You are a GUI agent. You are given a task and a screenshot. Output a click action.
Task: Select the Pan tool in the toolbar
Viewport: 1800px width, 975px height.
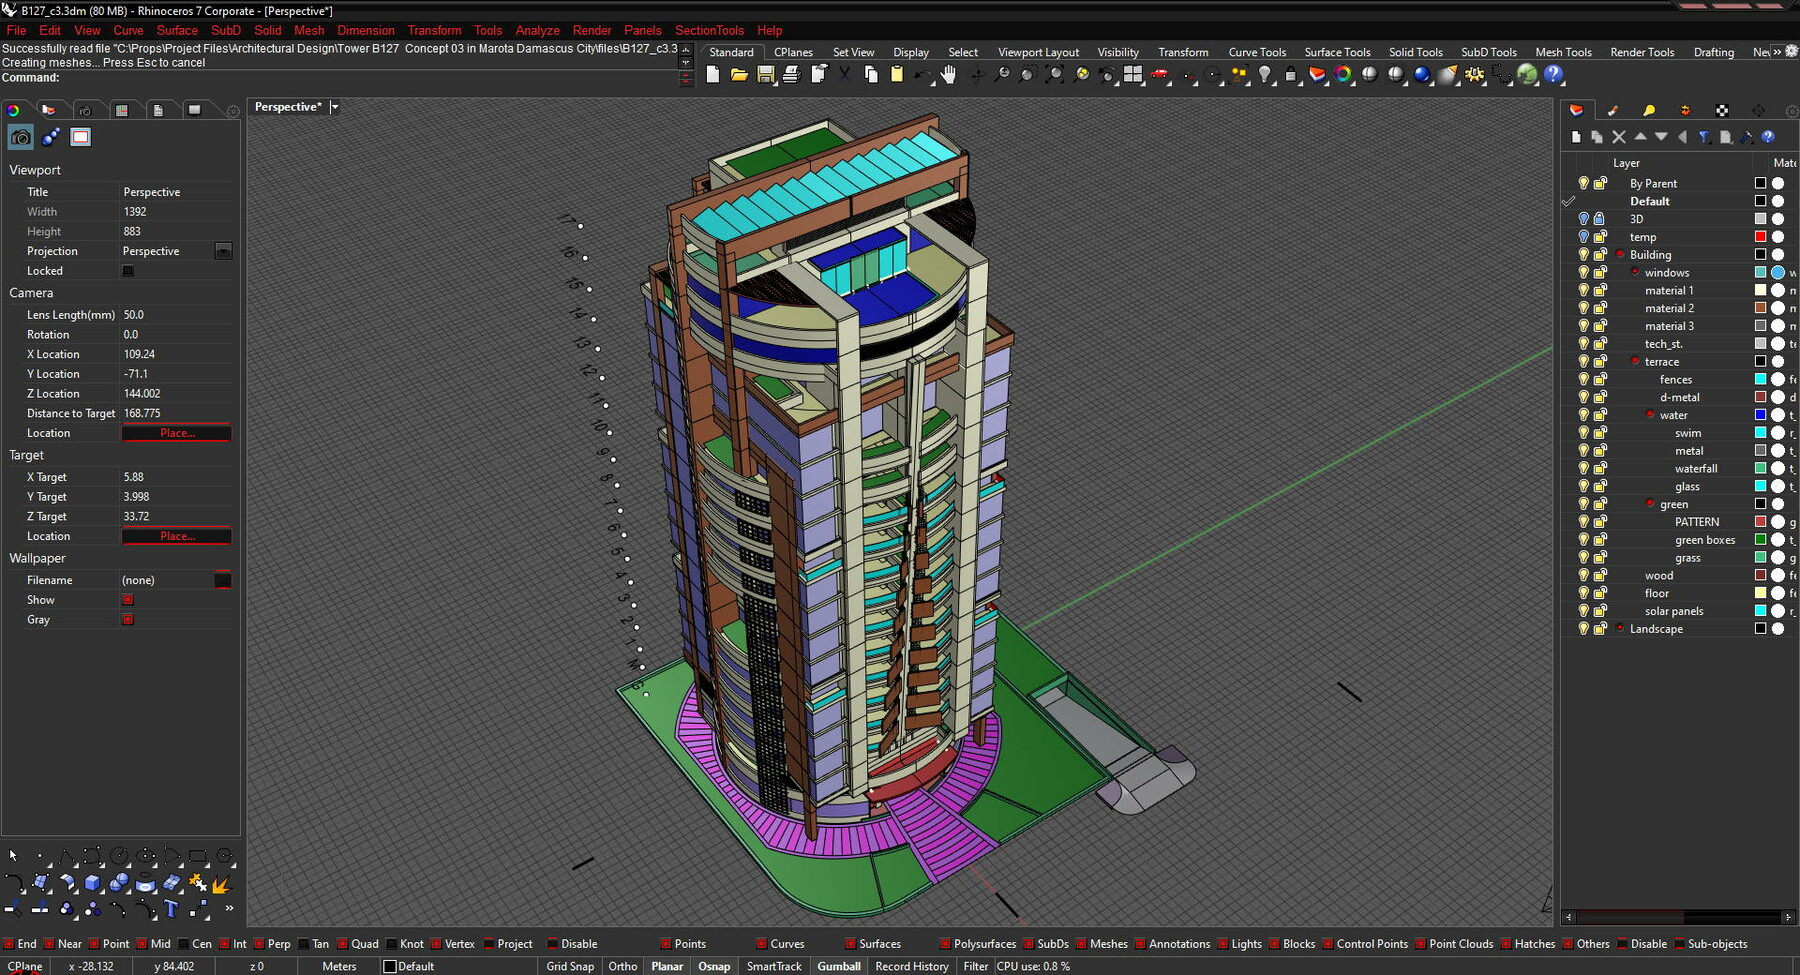(947, 75)
